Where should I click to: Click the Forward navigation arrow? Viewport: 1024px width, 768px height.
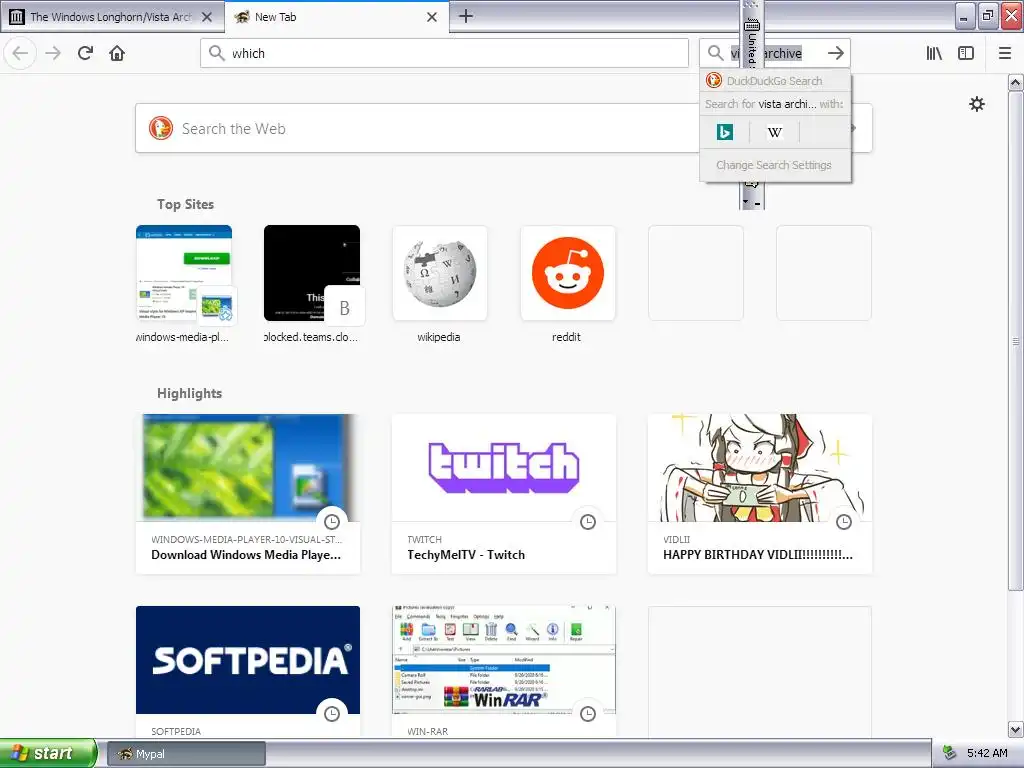(x=54, y=54)
